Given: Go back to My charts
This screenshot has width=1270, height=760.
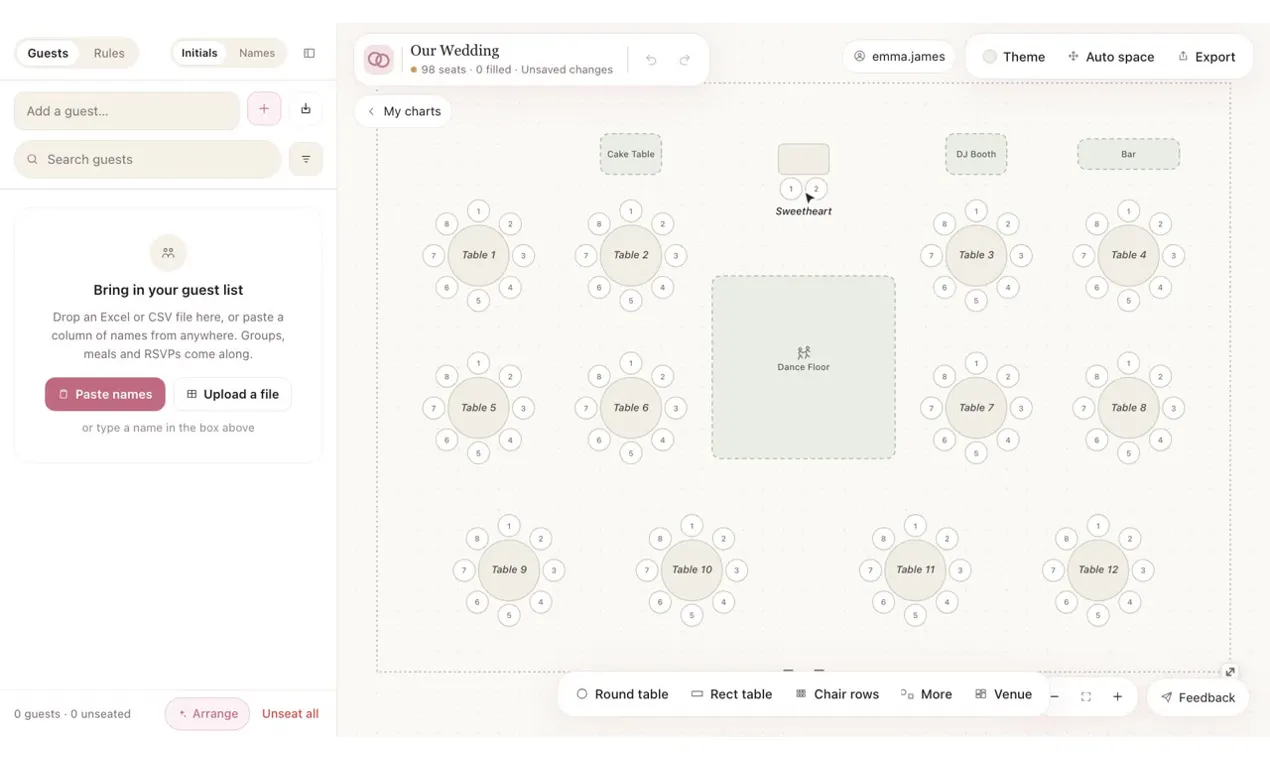Looking at the screenshot, I should (404, 111).
